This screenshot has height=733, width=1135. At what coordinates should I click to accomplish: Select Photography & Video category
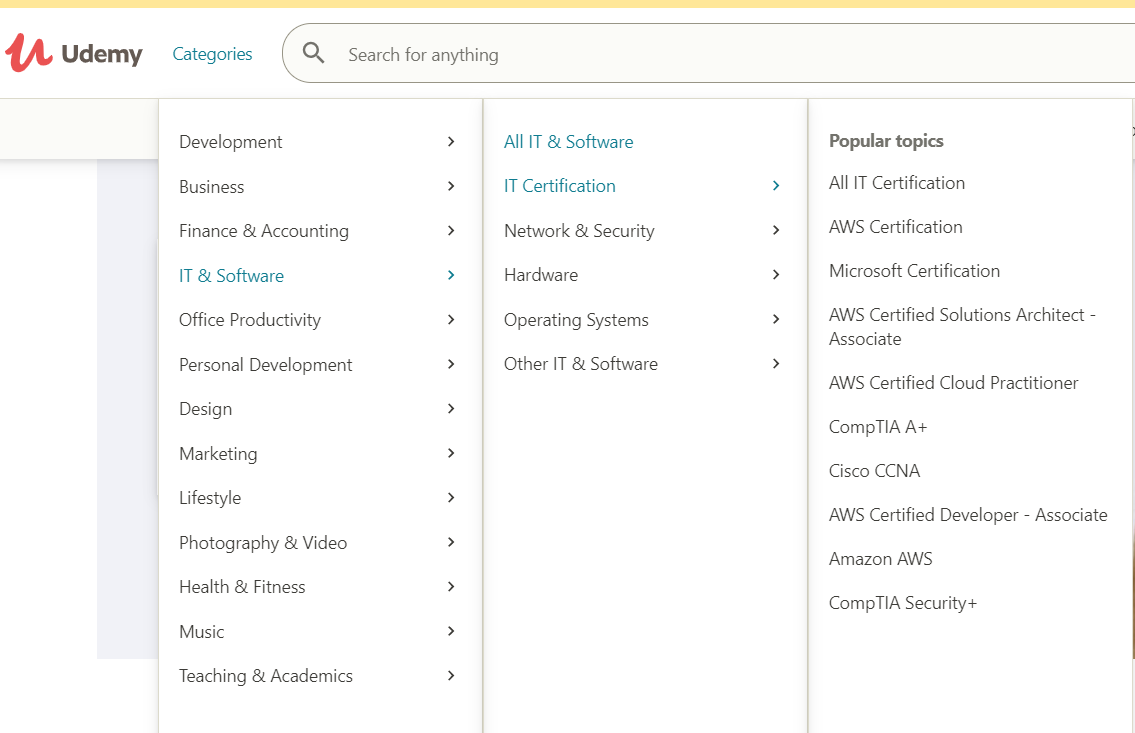263,543
